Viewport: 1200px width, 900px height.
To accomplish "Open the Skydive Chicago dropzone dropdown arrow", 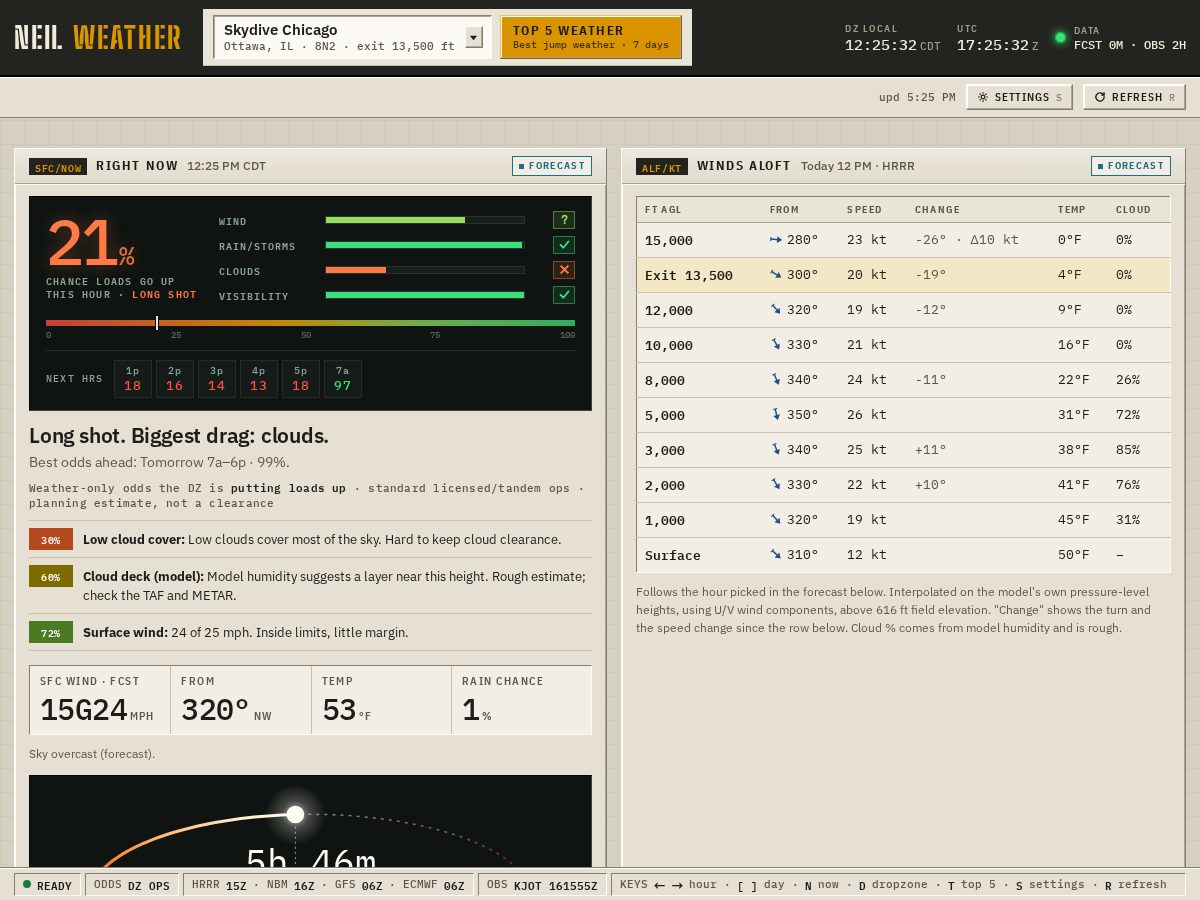I will coord(474,37).
